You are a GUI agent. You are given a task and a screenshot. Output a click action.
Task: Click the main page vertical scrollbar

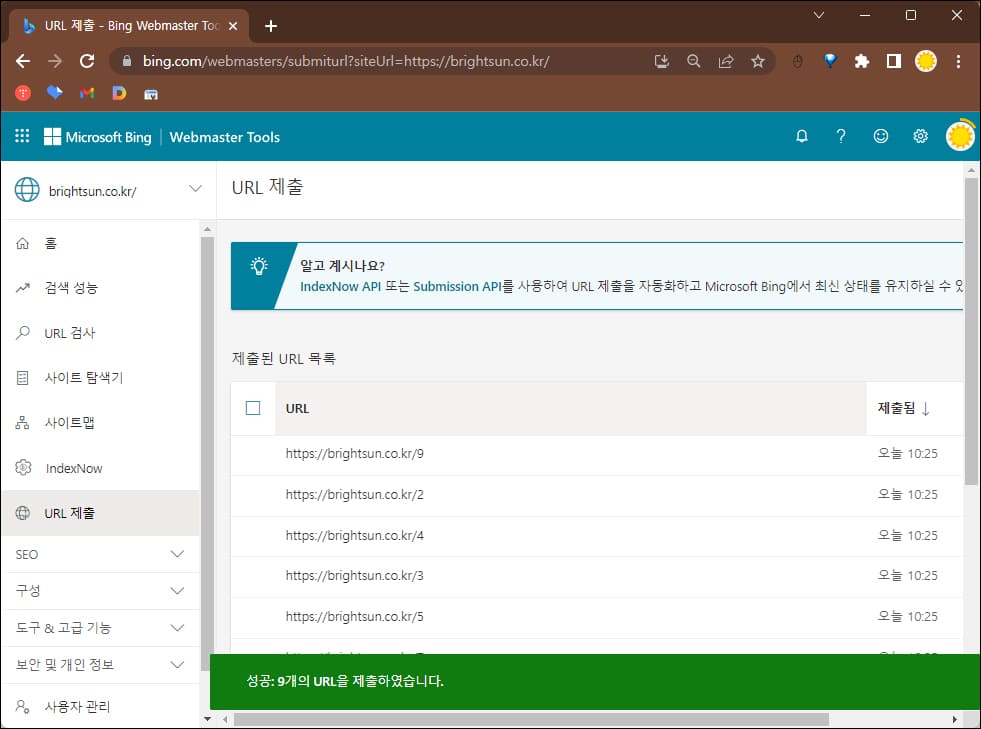coord(971,332)
